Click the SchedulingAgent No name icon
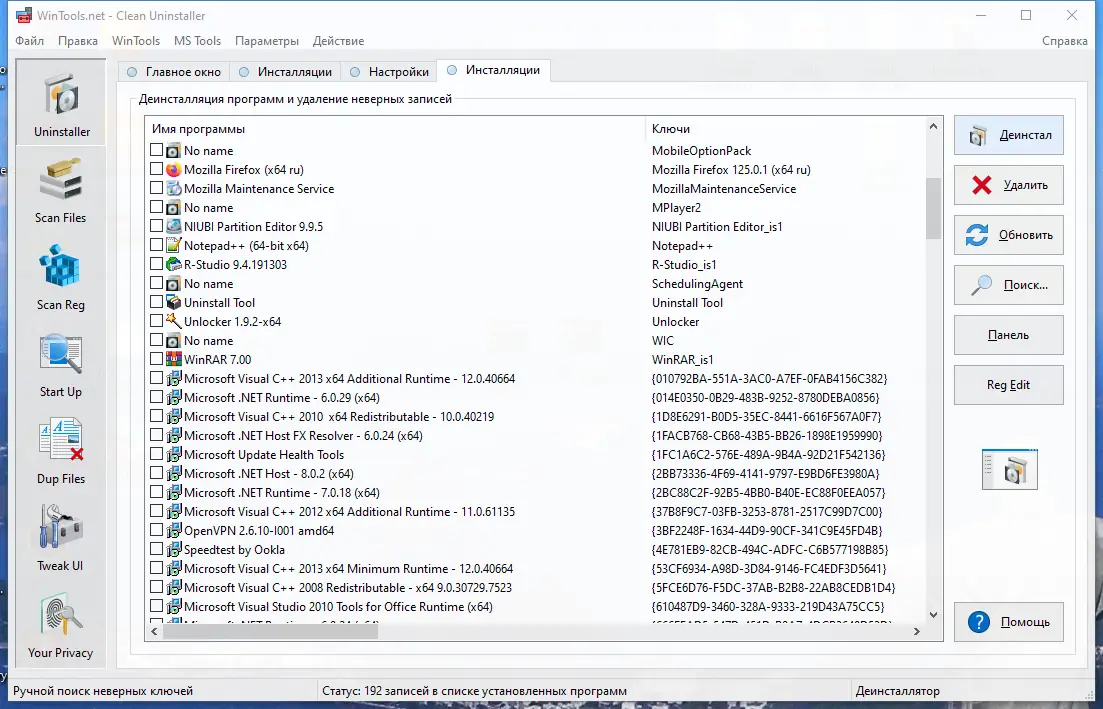Viewport: 1103px width, 709px height. (x=173, y=283)
